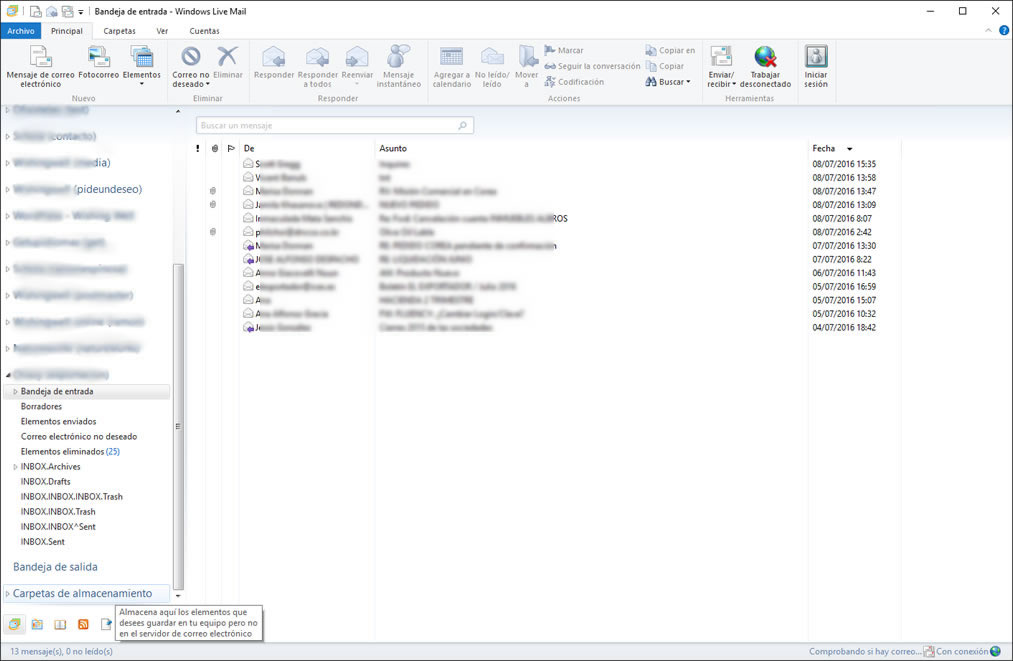The height and width of the screenshot is (661, 1013).
Task: Open Mensaje instantáneo from the ribbon
Action: tap(399, 67)
